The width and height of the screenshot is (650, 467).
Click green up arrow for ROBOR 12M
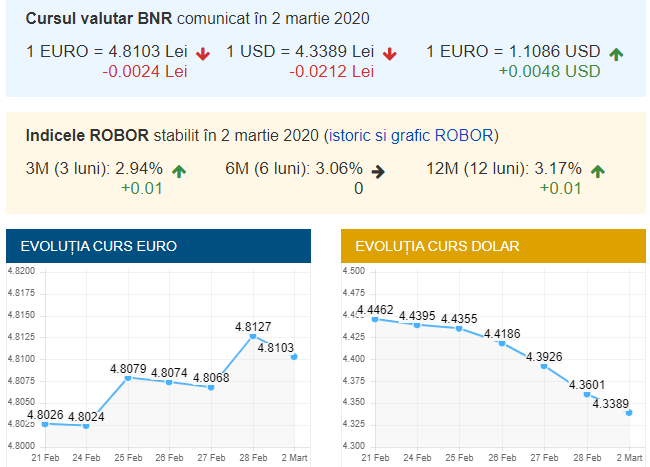pos(598,170)
